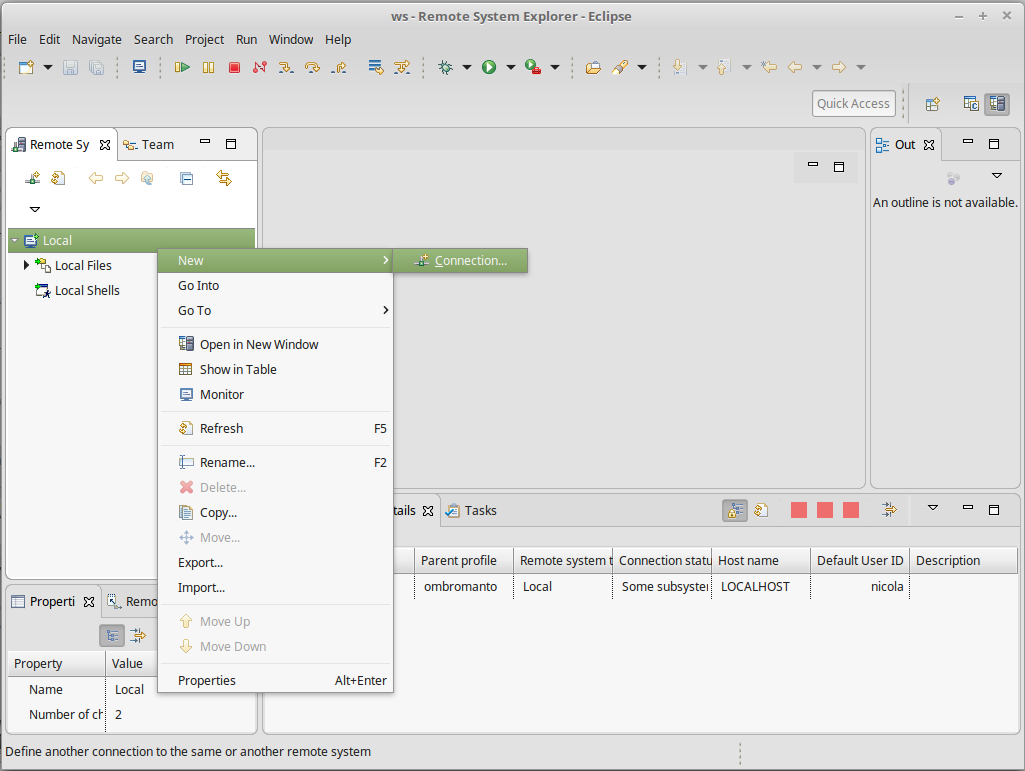This screenshot has width=1025, height=771.
Task: Click Collapse All icon in Remote Systems view
Action: pyautogui.click(x=186, y=178)
